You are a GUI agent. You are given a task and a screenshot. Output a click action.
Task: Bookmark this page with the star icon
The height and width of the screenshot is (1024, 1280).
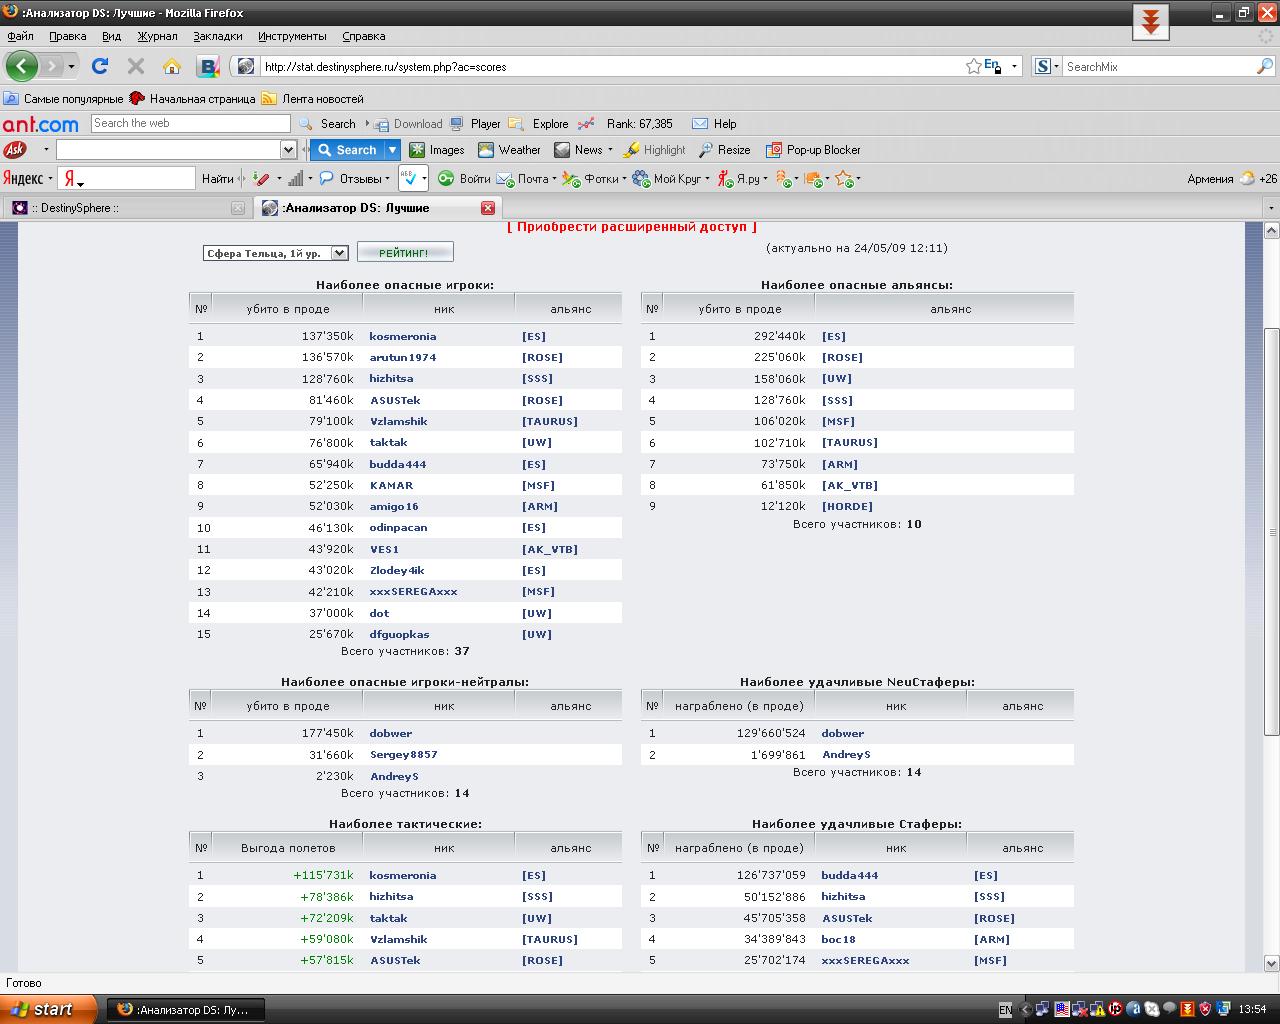coord(973,66)
